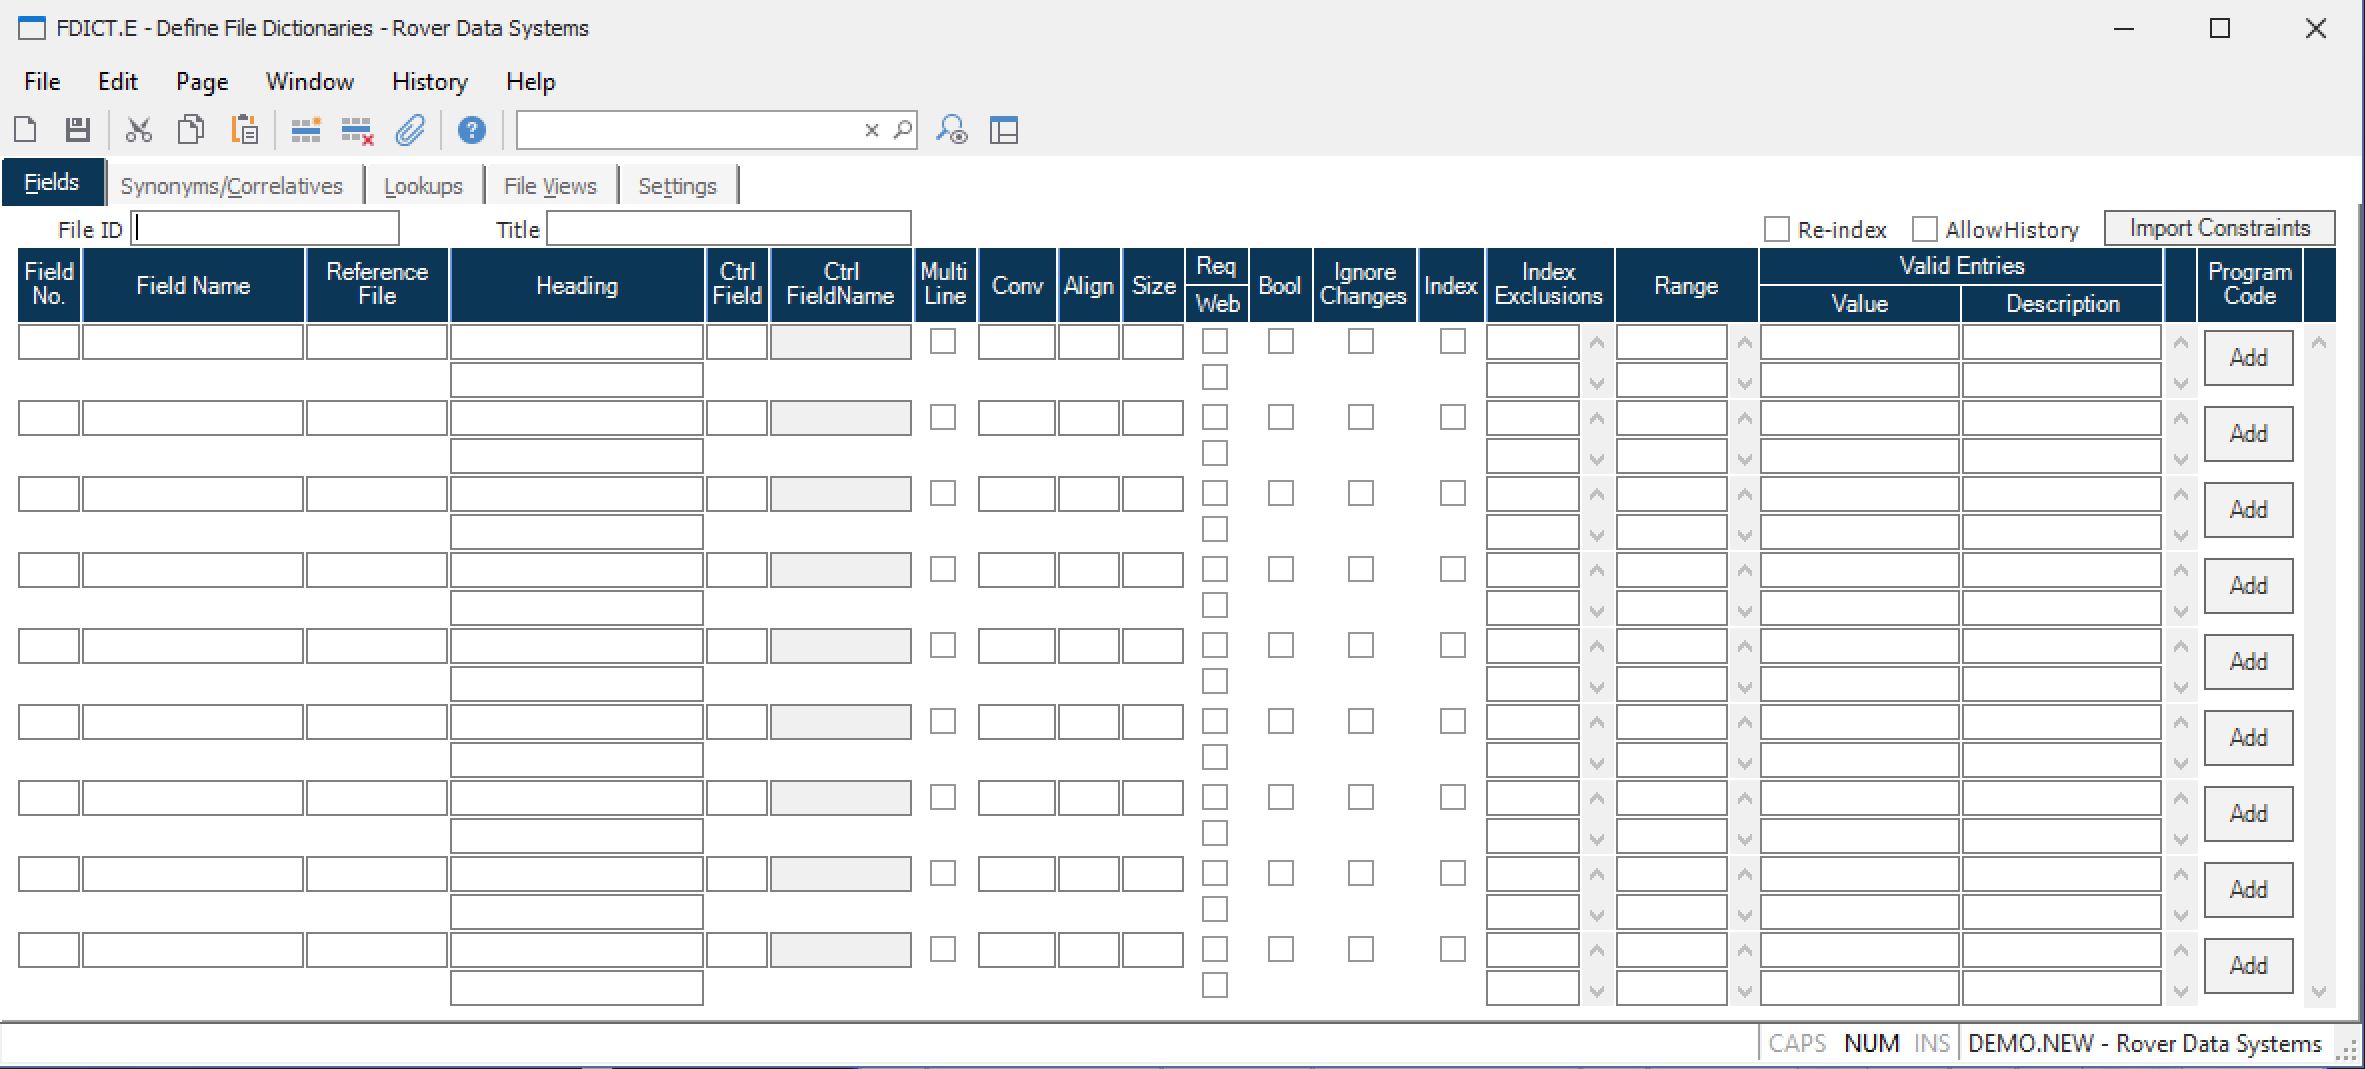
Task: Open the History menu
Action: point(429,82)
